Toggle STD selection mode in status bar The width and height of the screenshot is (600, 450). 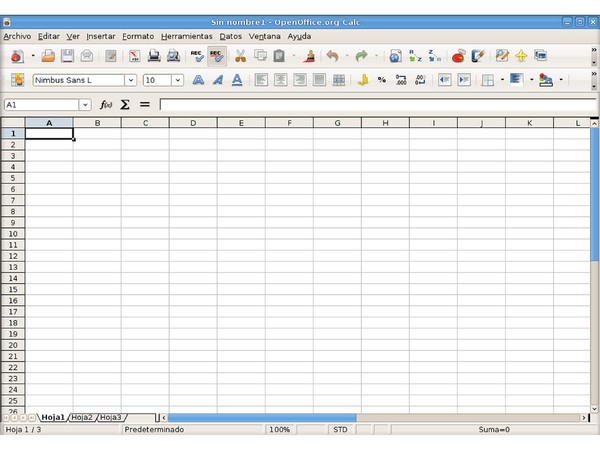(x=340, y=429)
